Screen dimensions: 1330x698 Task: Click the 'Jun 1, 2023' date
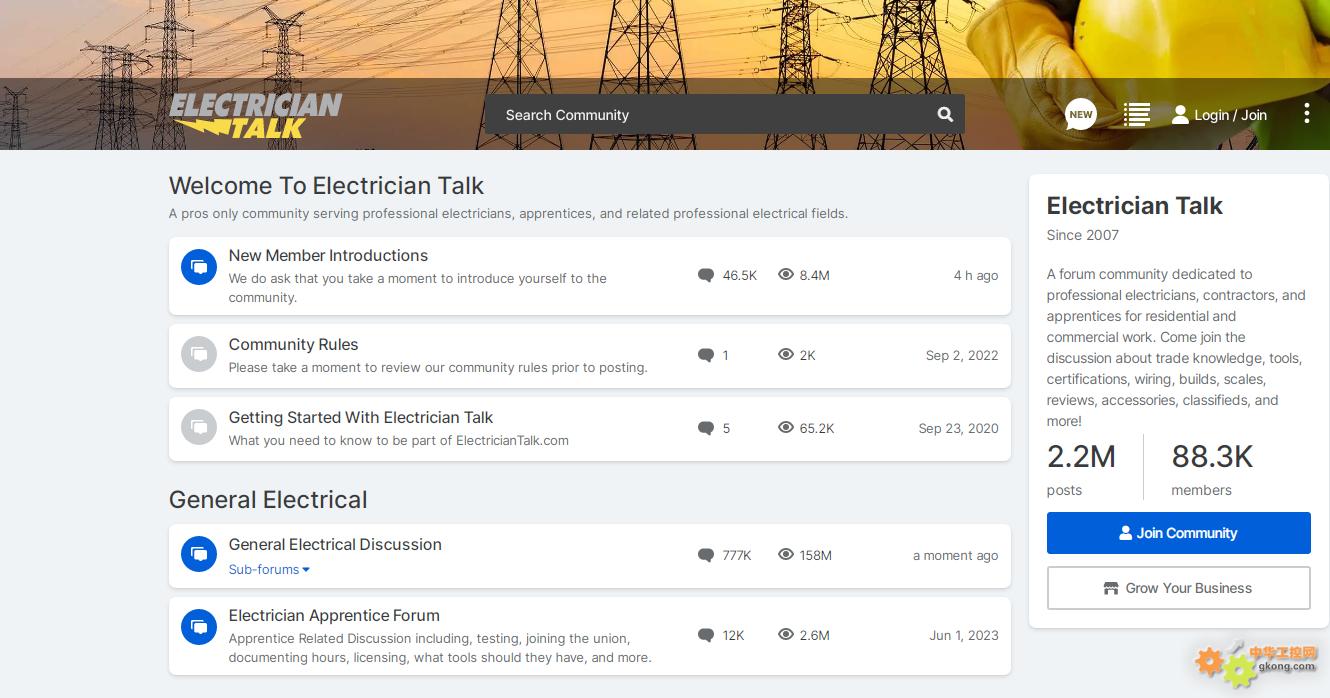point(964,635)
